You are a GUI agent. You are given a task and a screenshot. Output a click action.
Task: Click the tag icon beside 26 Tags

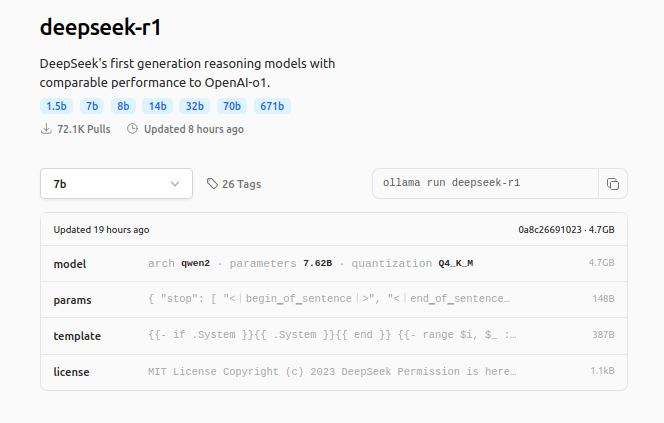[x=212, y=184]
